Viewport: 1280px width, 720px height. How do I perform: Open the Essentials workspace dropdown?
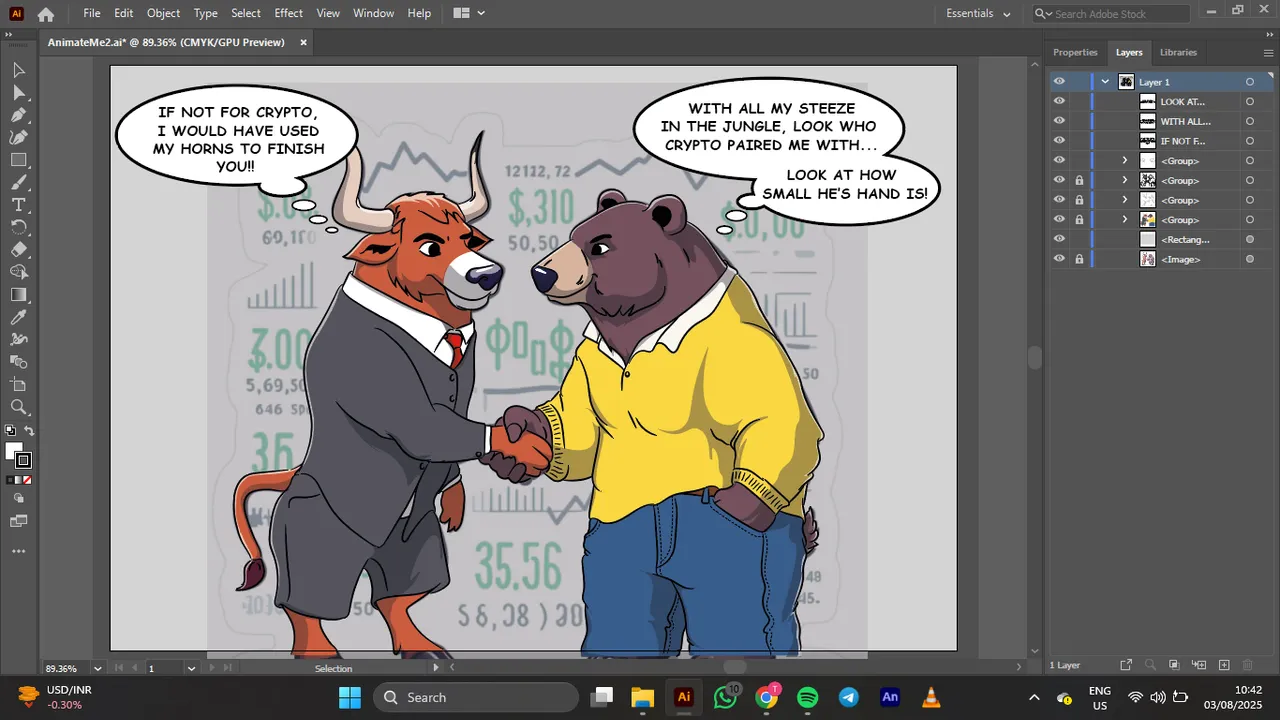[x=979, y=14]
